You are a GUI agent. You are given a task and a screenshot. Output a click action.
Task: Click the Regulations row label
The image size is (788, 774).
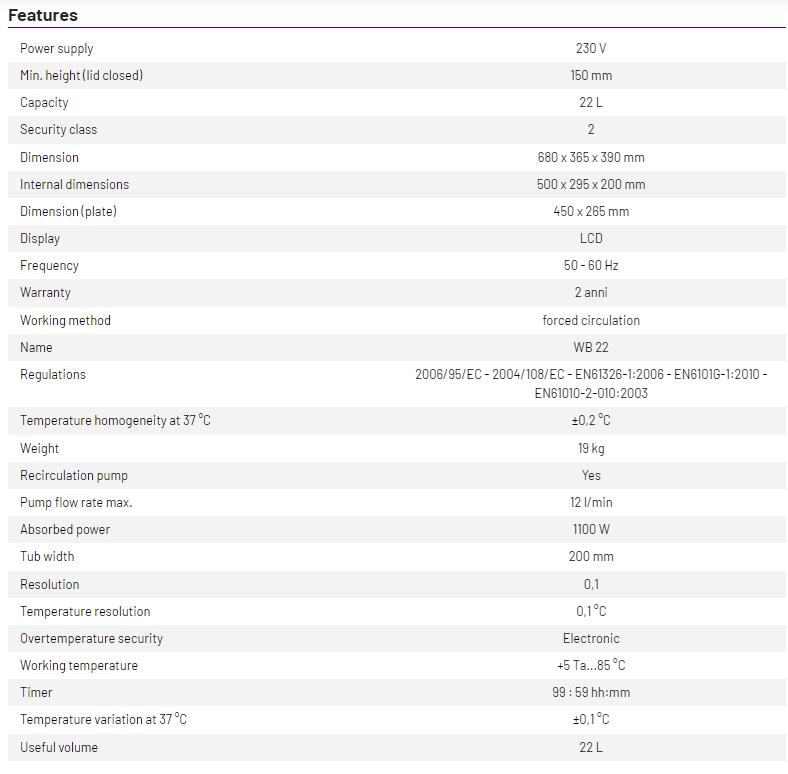53,375
